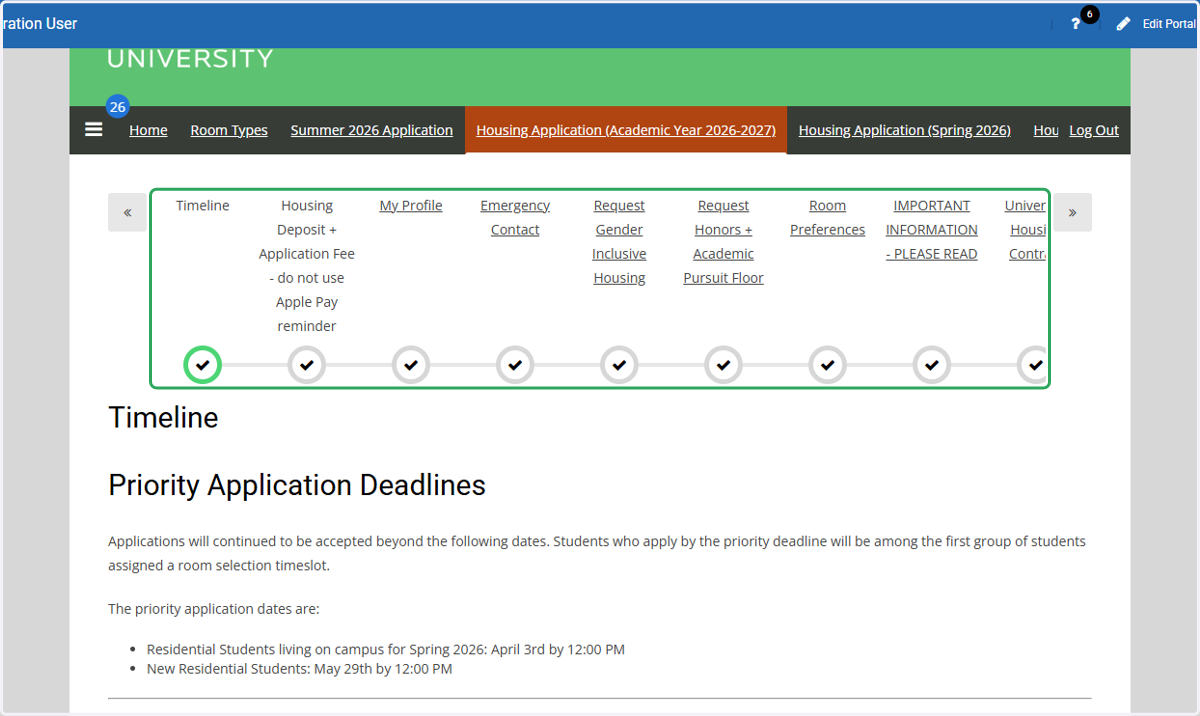Screen dimensions: 1200x716
Task: Click the checkmark circle under Housing Deposit
Action: [x=307, y=365]
